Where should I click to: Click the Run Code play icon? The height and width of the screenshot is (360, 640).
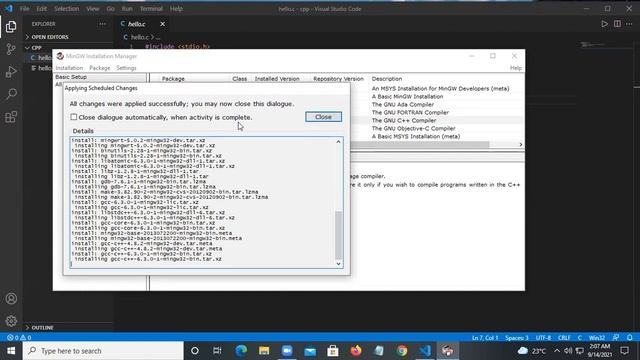click(604, 24)
